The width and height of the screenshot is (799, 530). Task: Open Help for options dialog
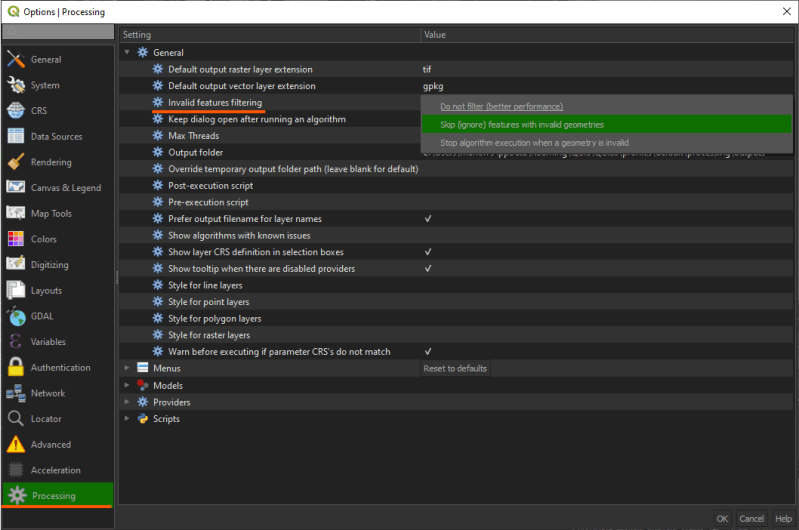click(783, 518)
